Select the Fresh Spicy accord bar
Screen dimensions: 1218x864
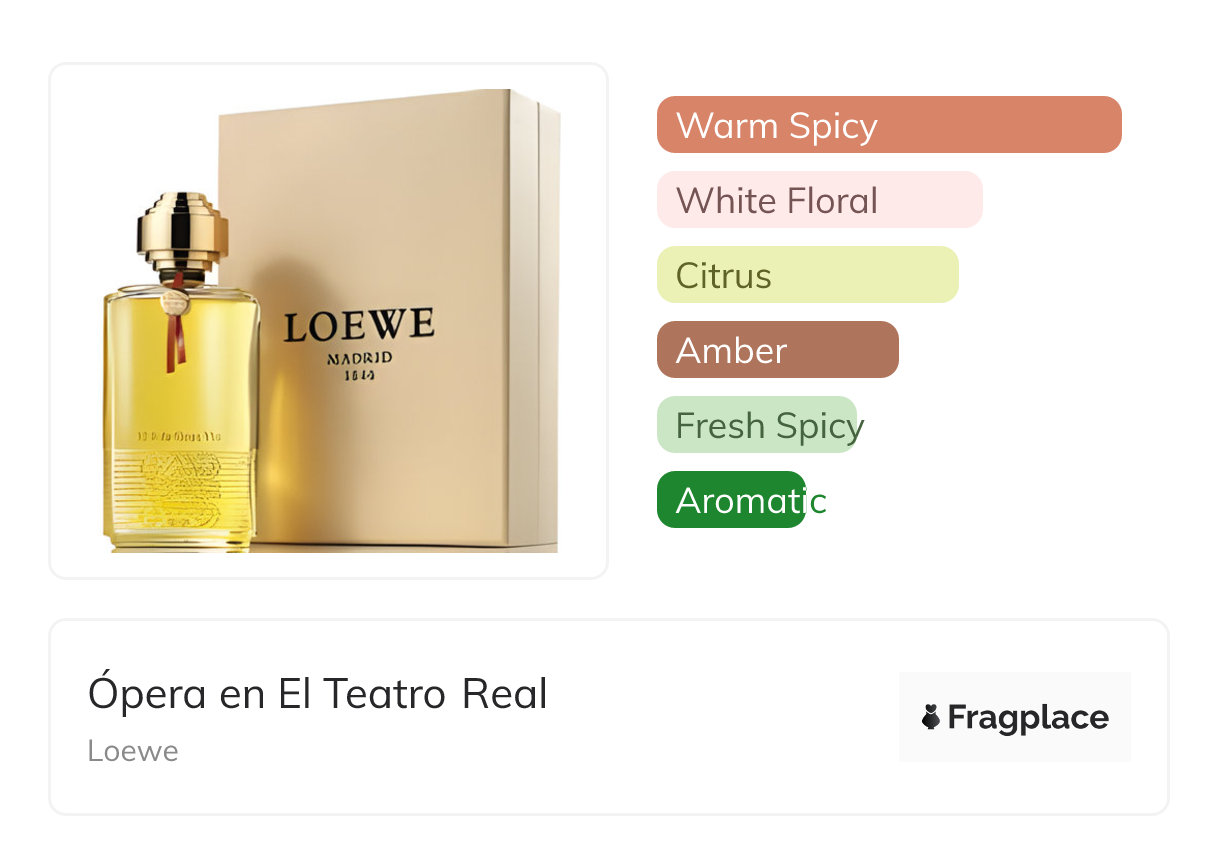tap(757, 425)
